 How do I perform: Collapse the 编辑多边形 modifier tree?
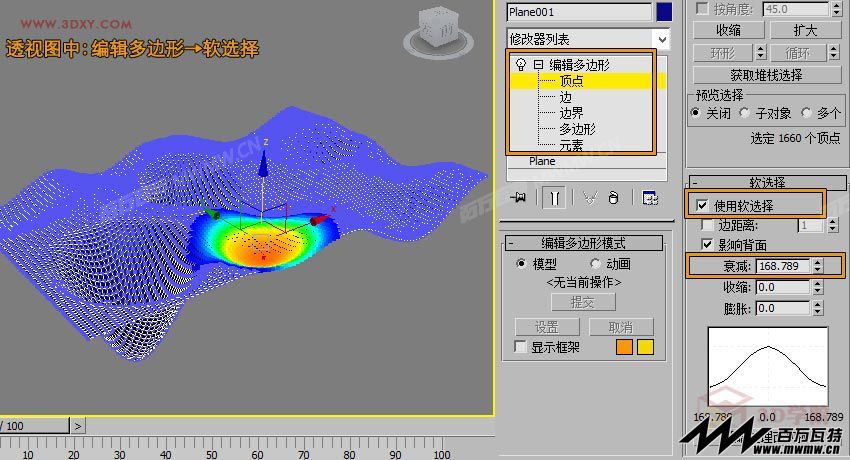(538, 65)
